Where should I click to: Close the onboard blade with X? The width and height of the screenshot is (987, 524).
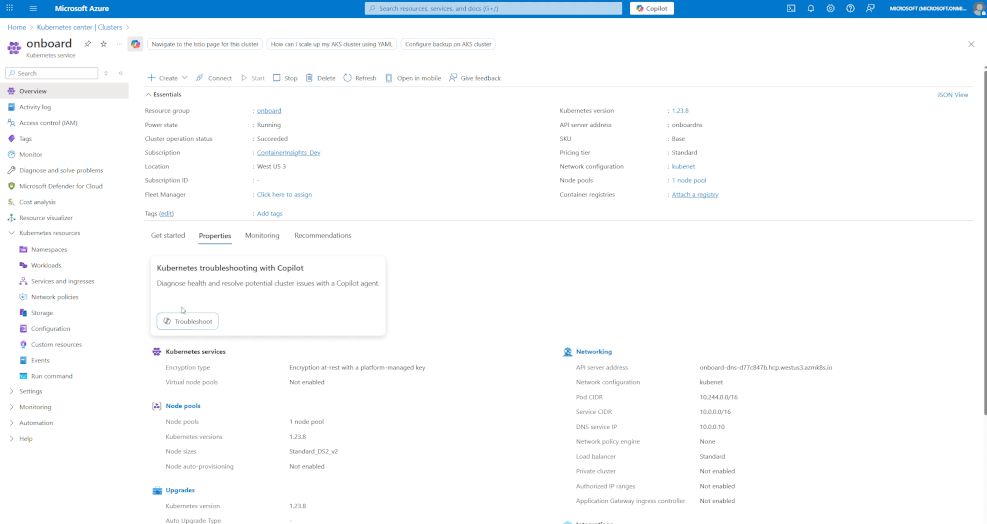[x=971, y=44]
